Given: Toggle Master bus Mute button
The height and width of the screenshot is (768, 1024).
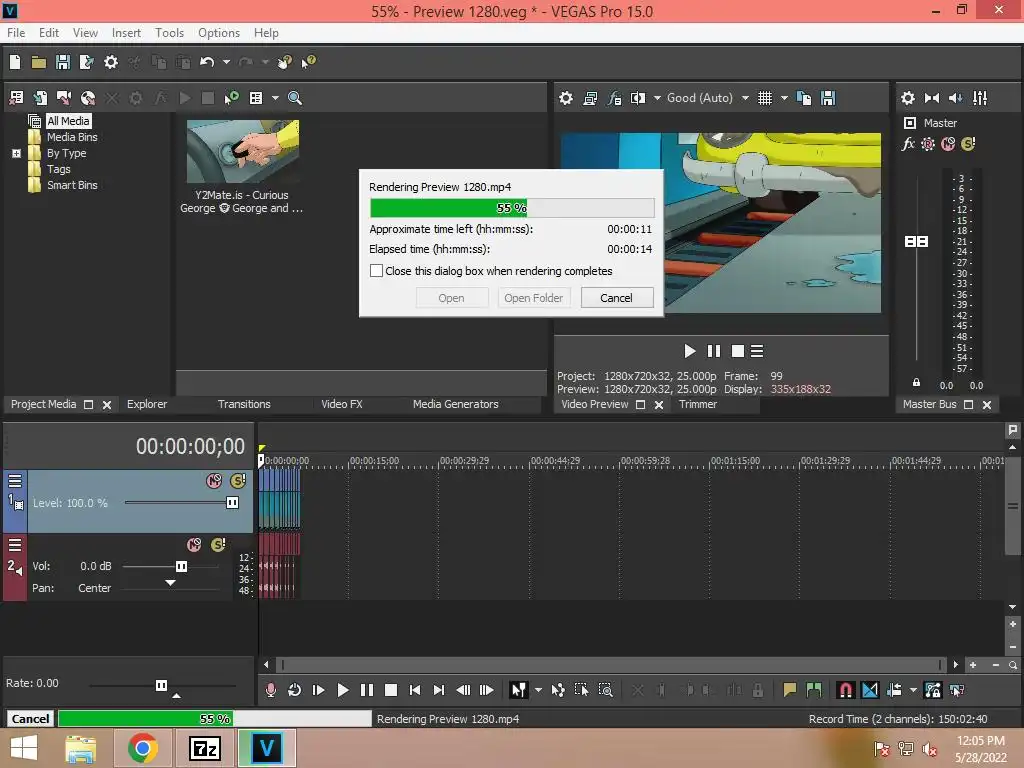Looking at the screenshot, I should [x=948, y=144].
